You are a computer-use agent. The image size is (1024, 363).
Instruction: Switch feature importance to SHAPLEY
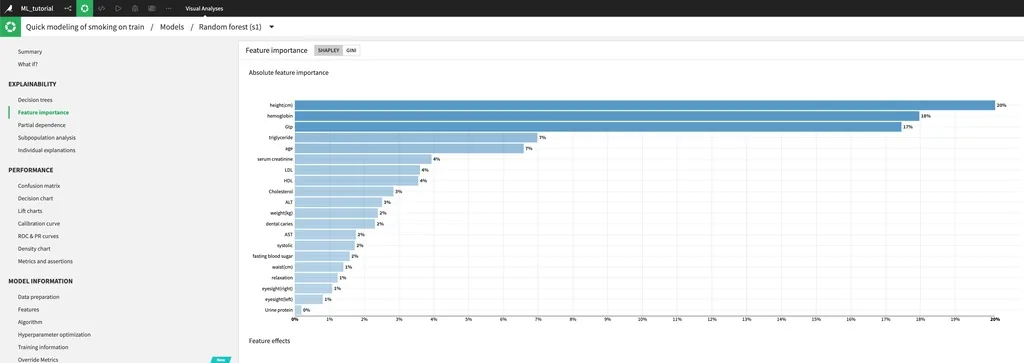[x=328, y=50]
